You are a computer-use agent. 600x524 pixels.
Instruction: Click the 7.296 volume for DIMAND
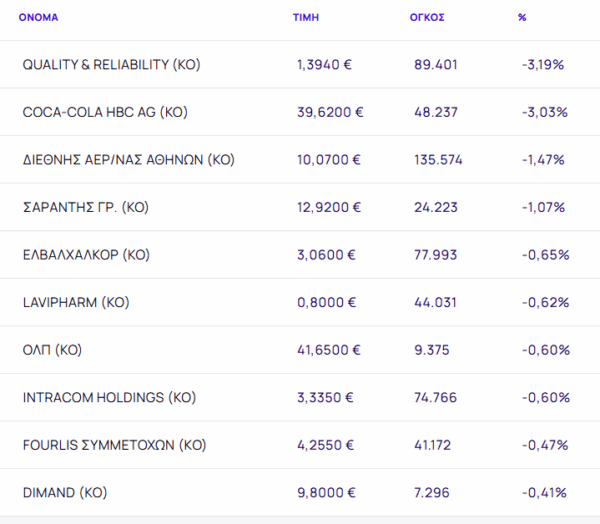point(431,492)
